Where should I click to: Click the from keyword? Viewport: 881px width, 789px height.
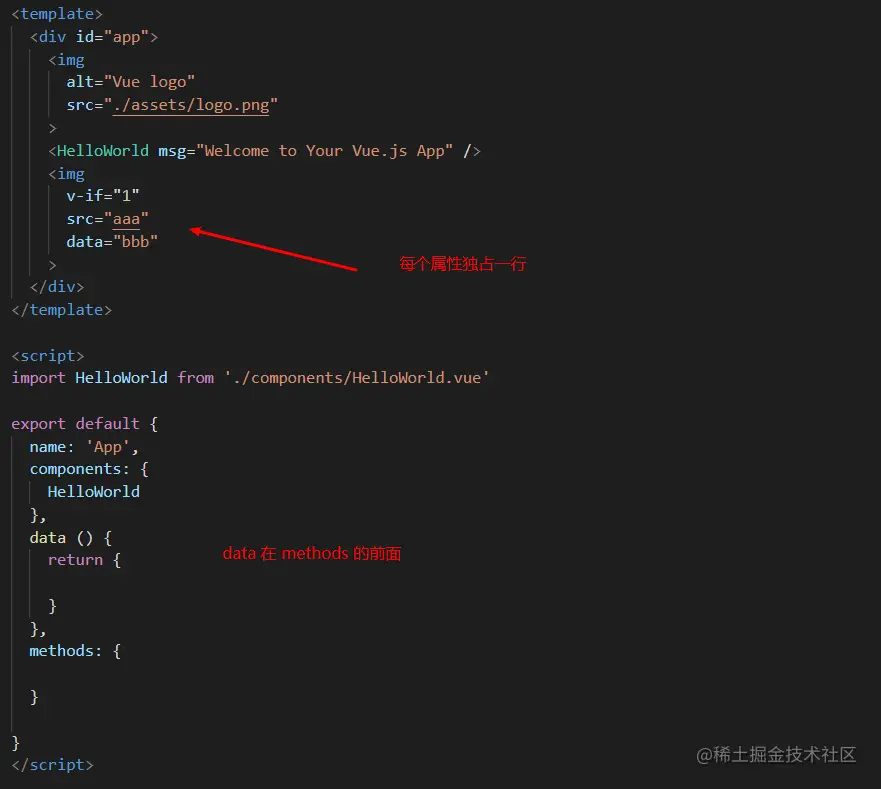[196, 378]
